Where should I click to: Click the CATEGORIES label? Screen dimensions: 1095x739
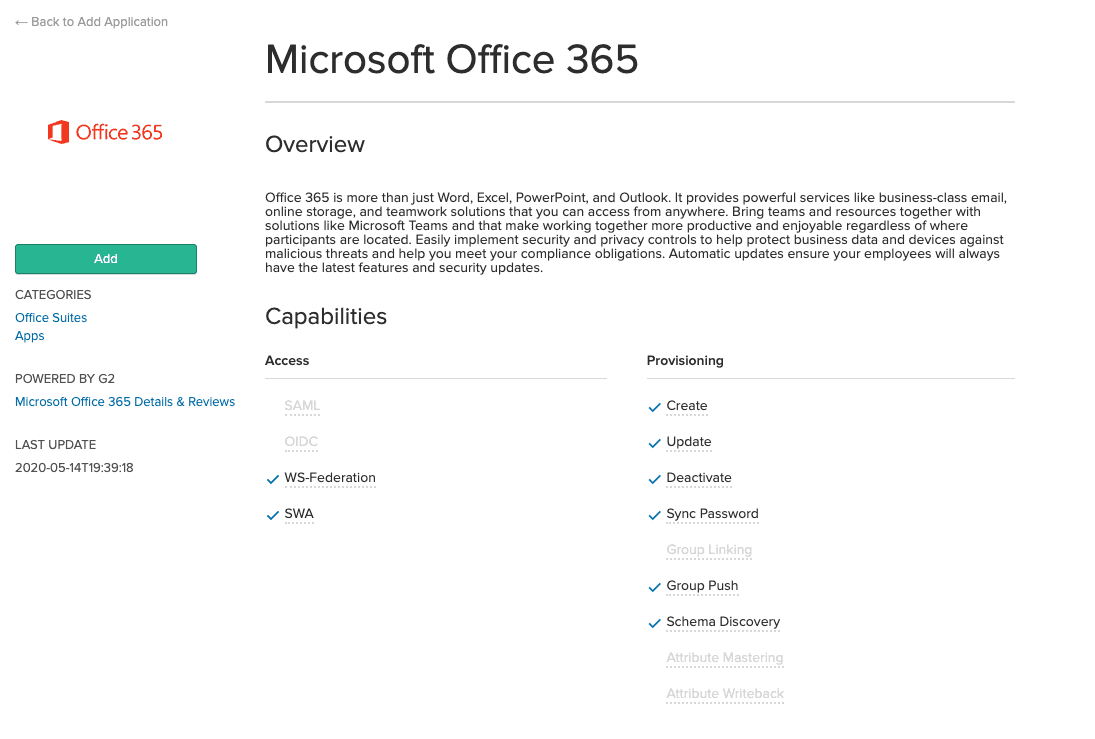pyautogui.click(x=53, y=295)
